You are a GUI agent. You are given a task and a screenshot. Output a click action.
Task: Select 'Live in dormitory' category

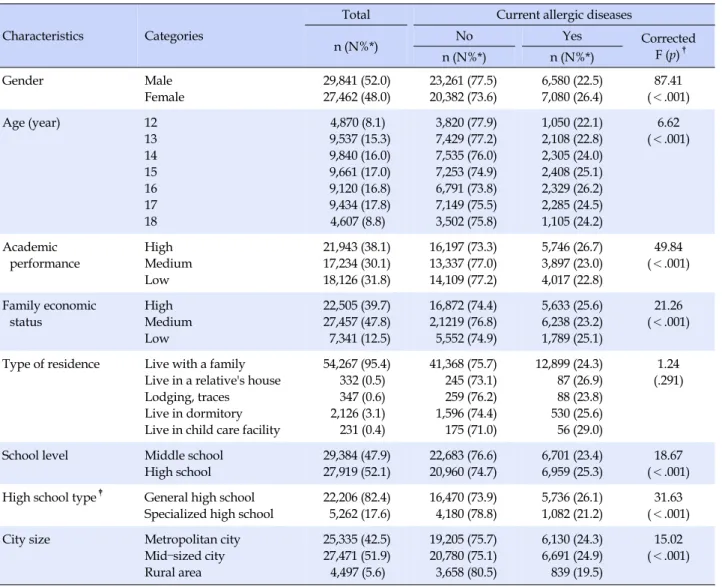pos(193,413)
